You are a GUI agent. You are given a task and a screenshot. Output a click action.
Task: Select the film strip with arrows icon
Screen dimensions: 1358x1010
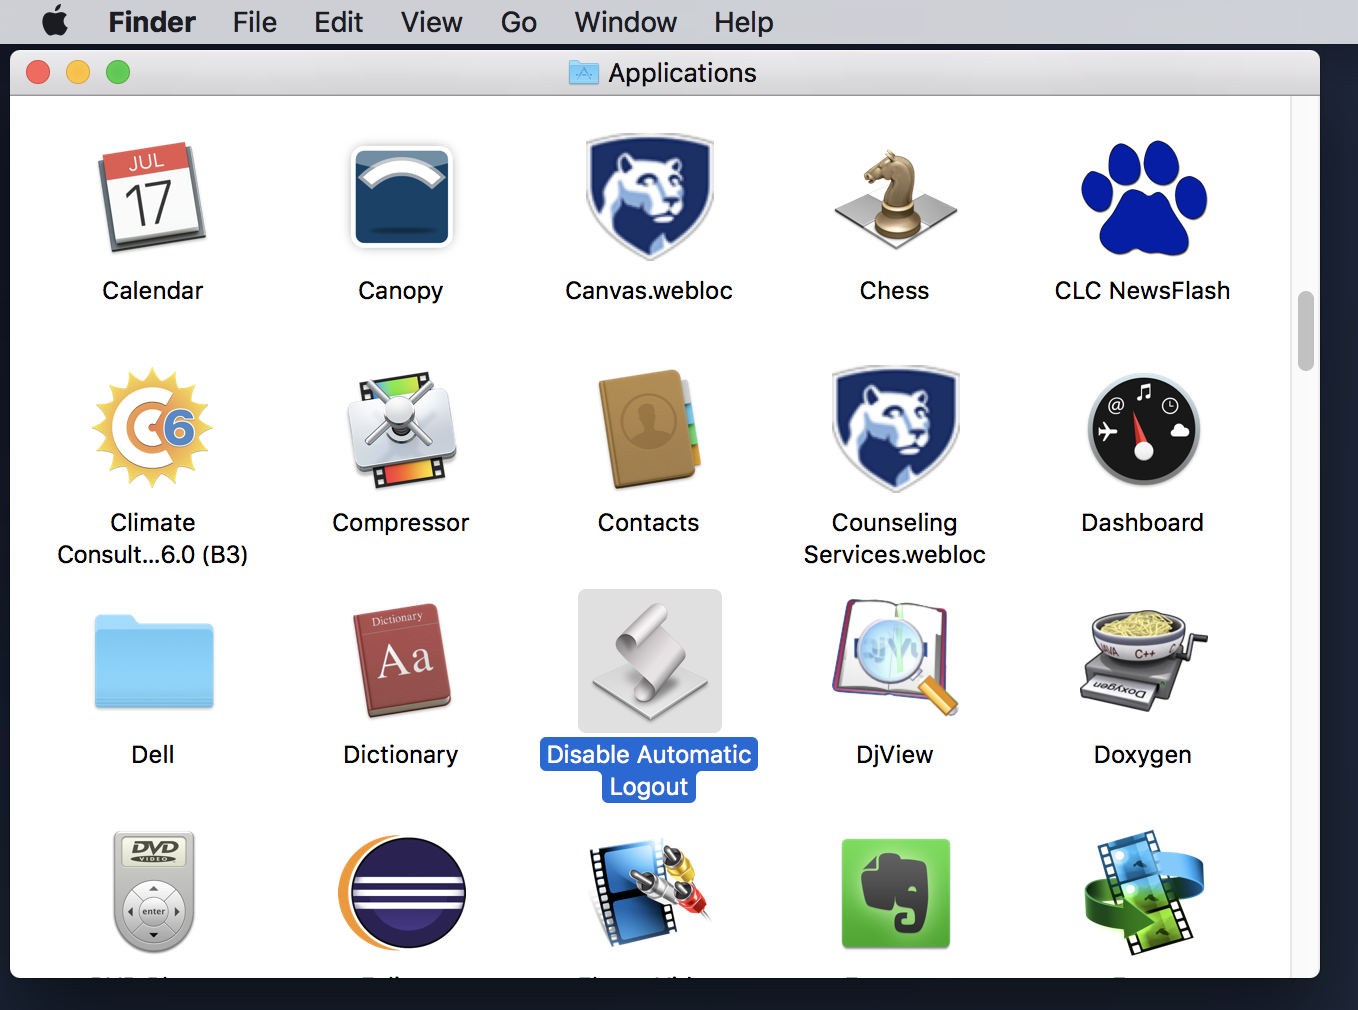[1143, 892]
